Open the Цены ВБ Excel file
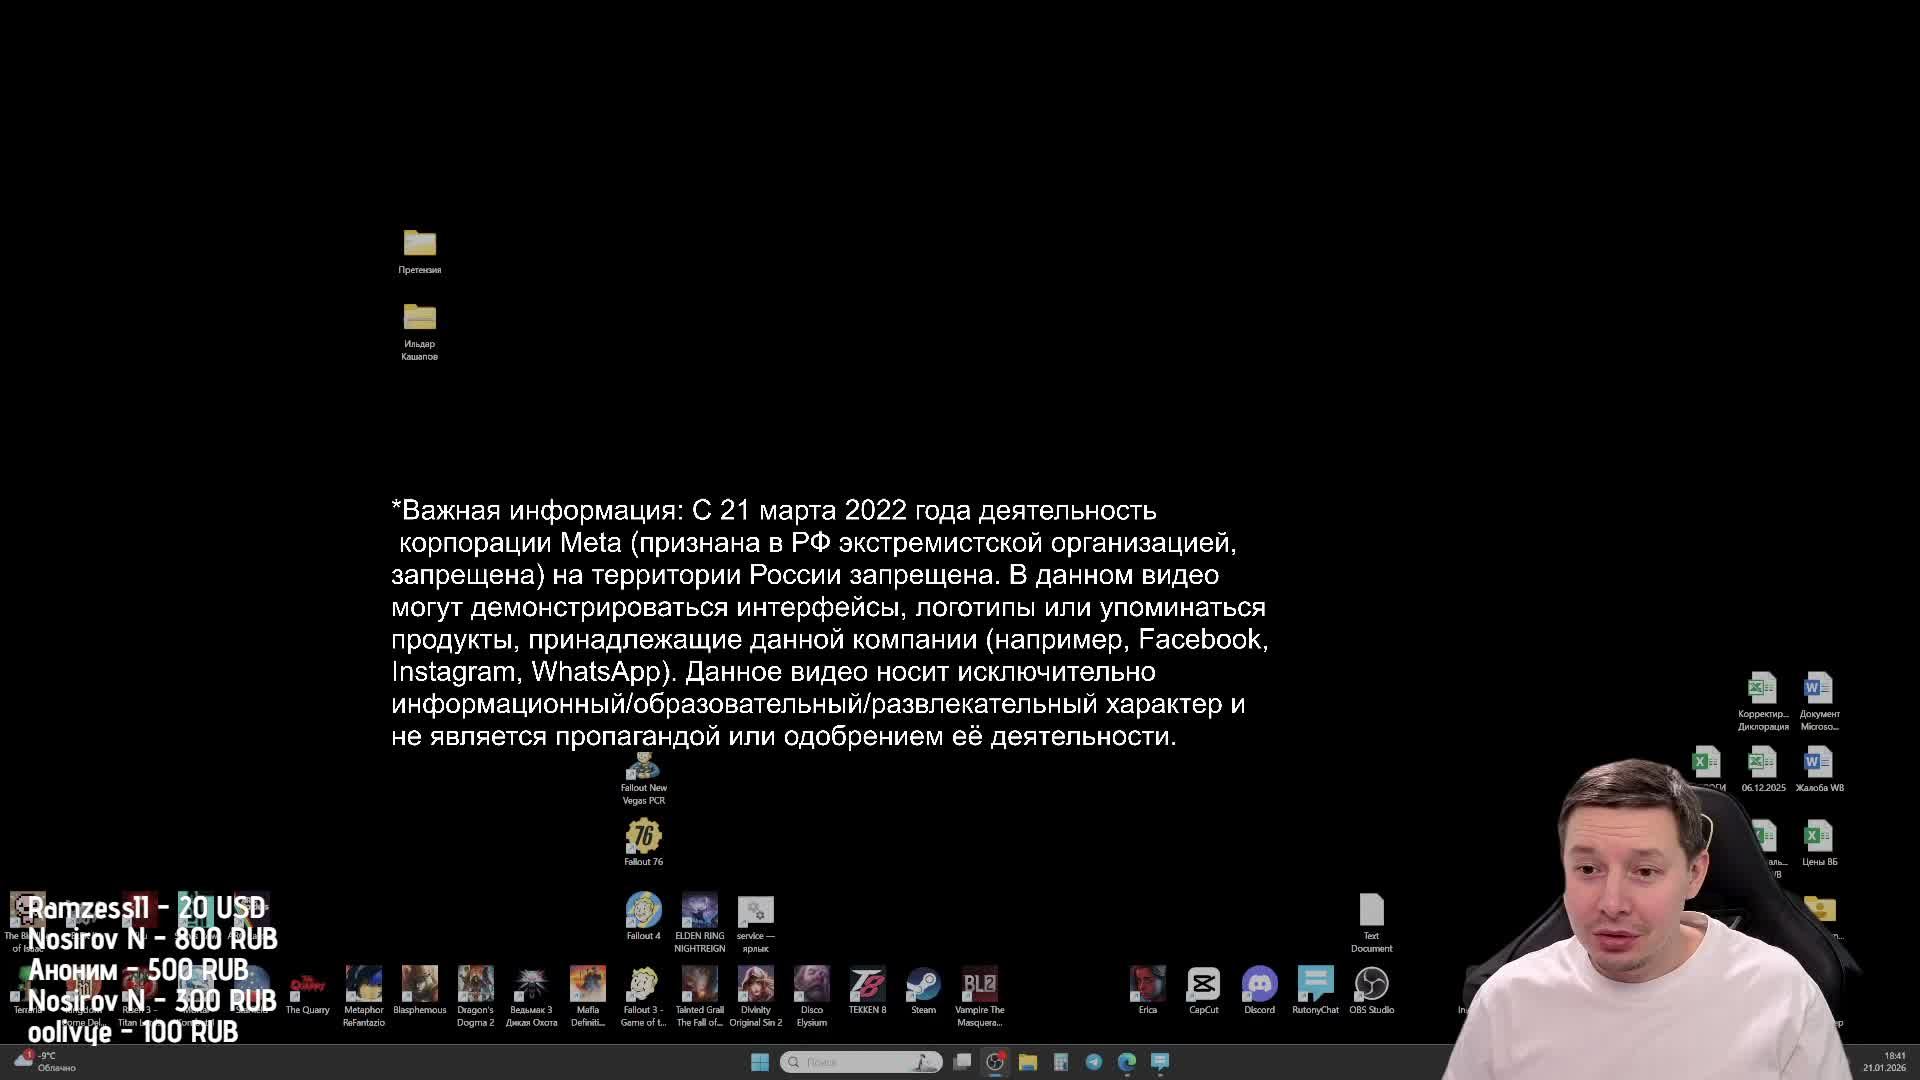 [1819, 837]
